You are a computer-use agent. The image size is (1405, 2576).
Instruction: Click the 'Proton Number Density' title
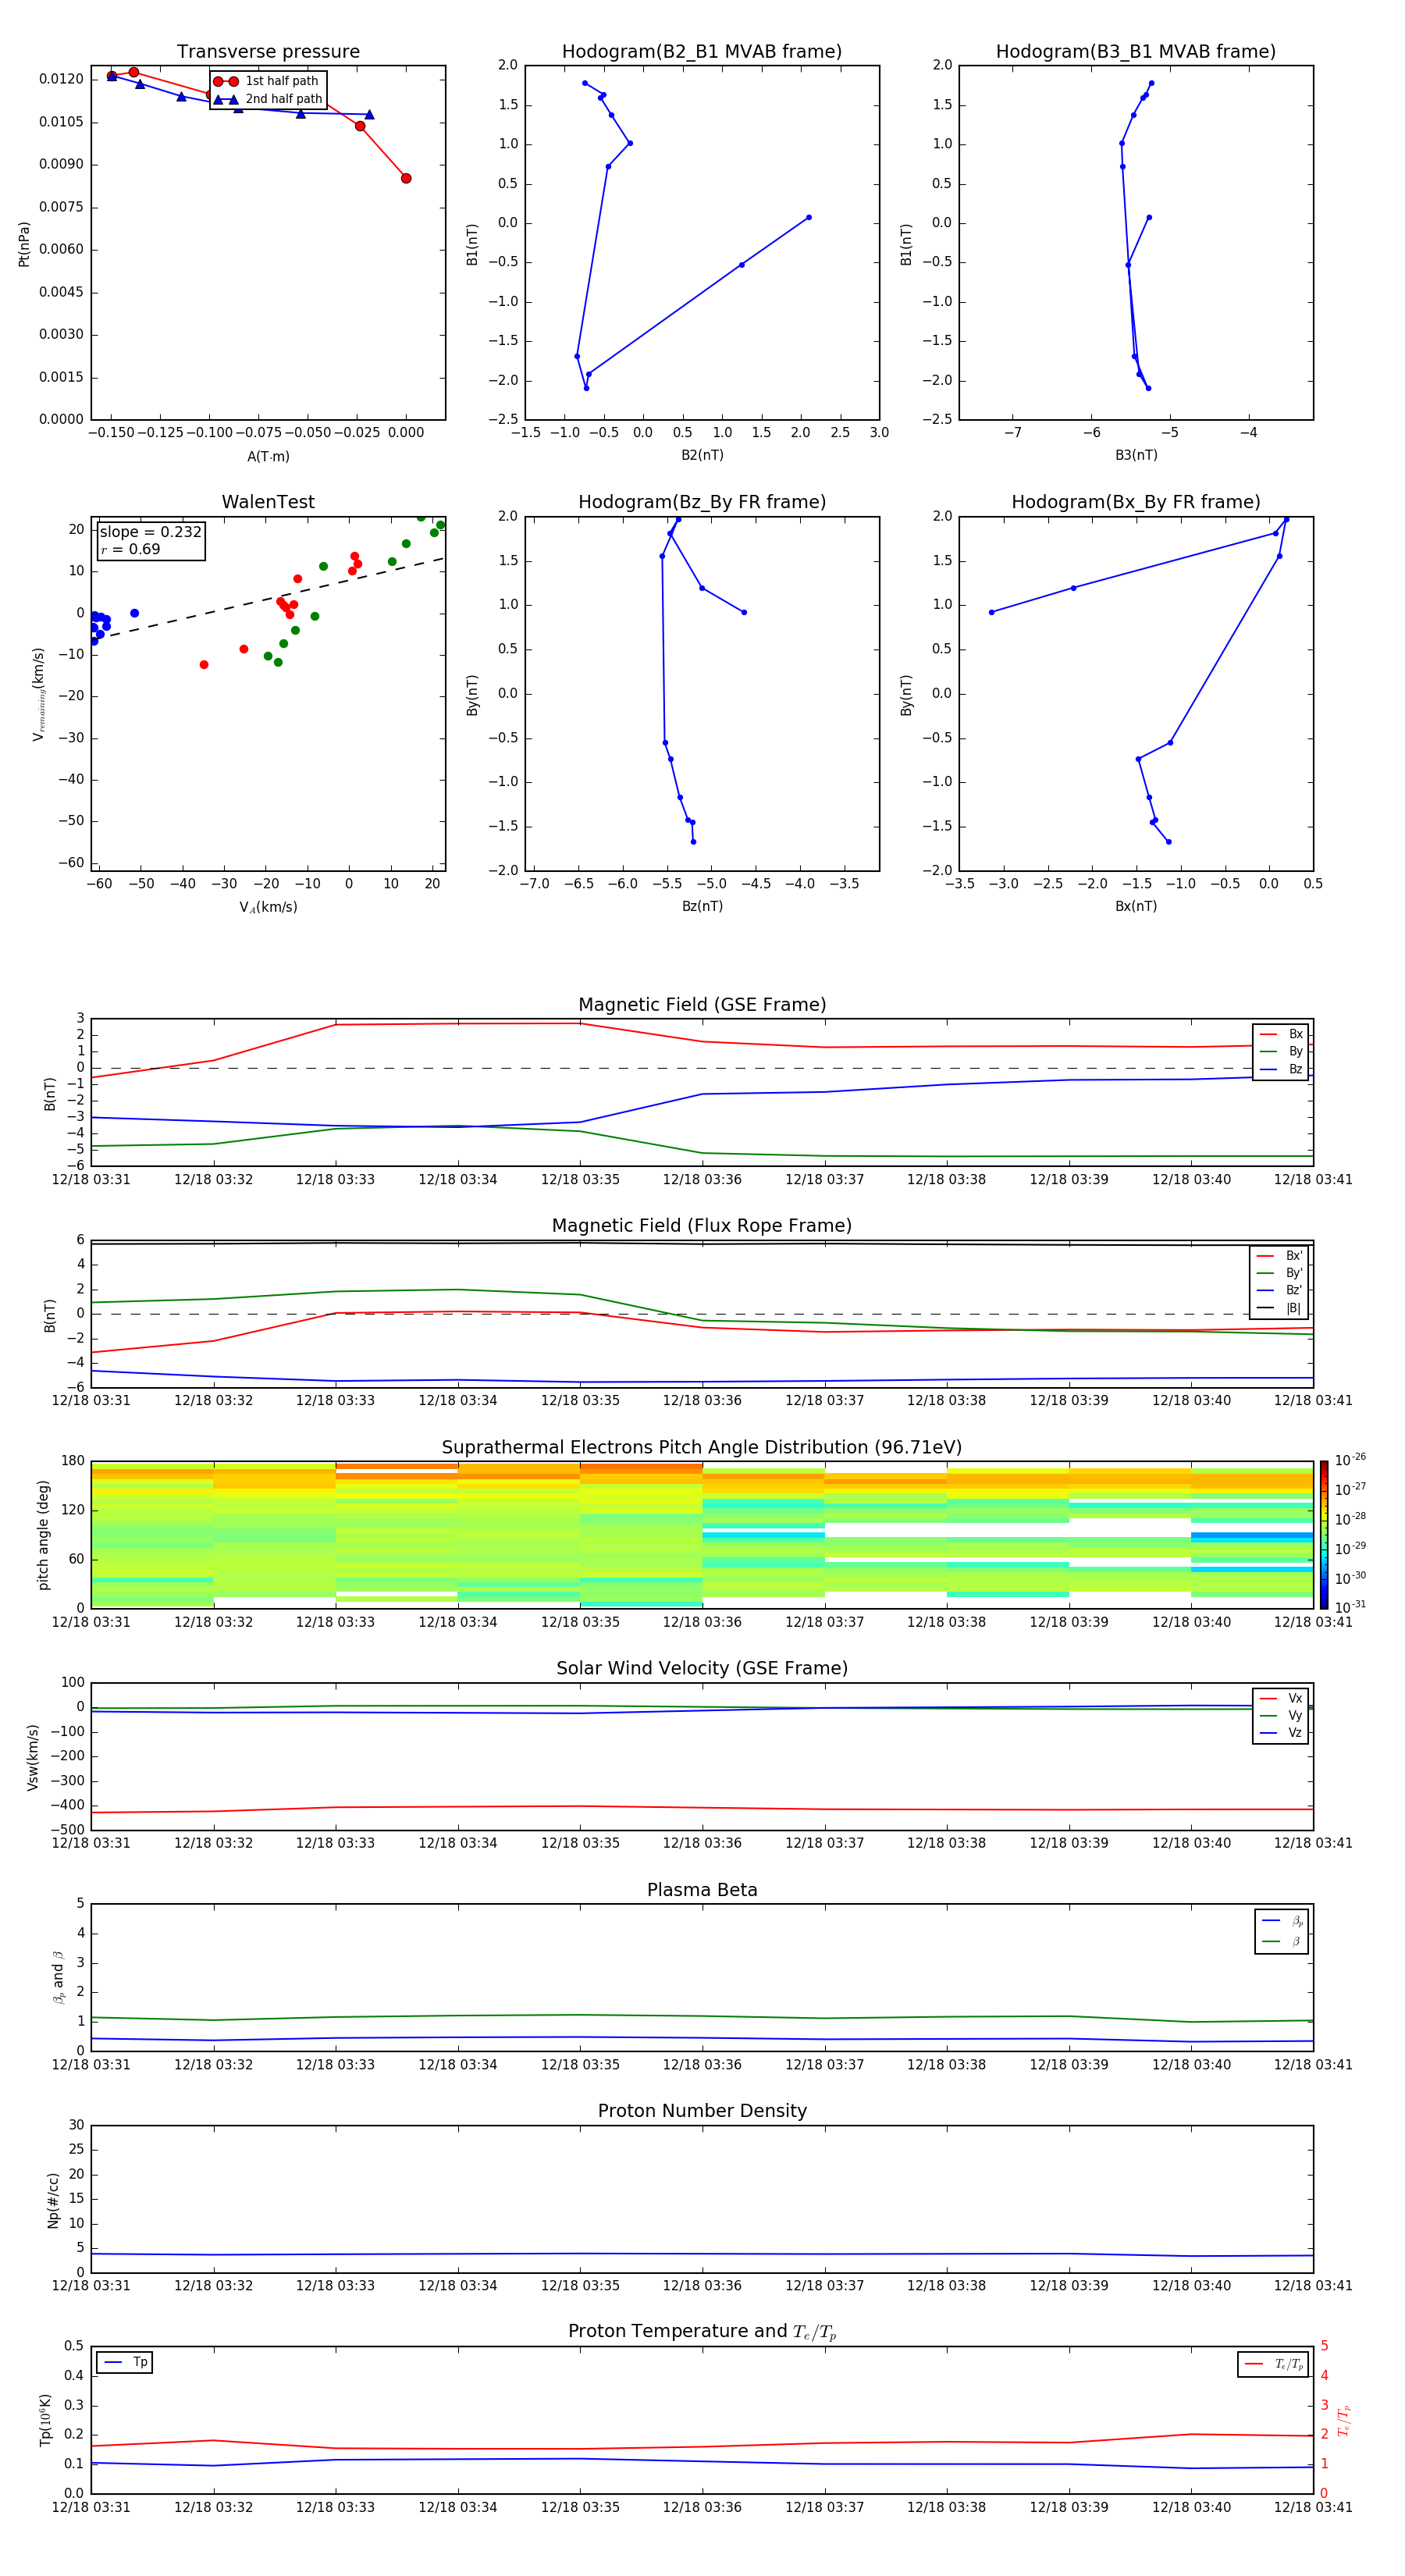coord(702,2111)
